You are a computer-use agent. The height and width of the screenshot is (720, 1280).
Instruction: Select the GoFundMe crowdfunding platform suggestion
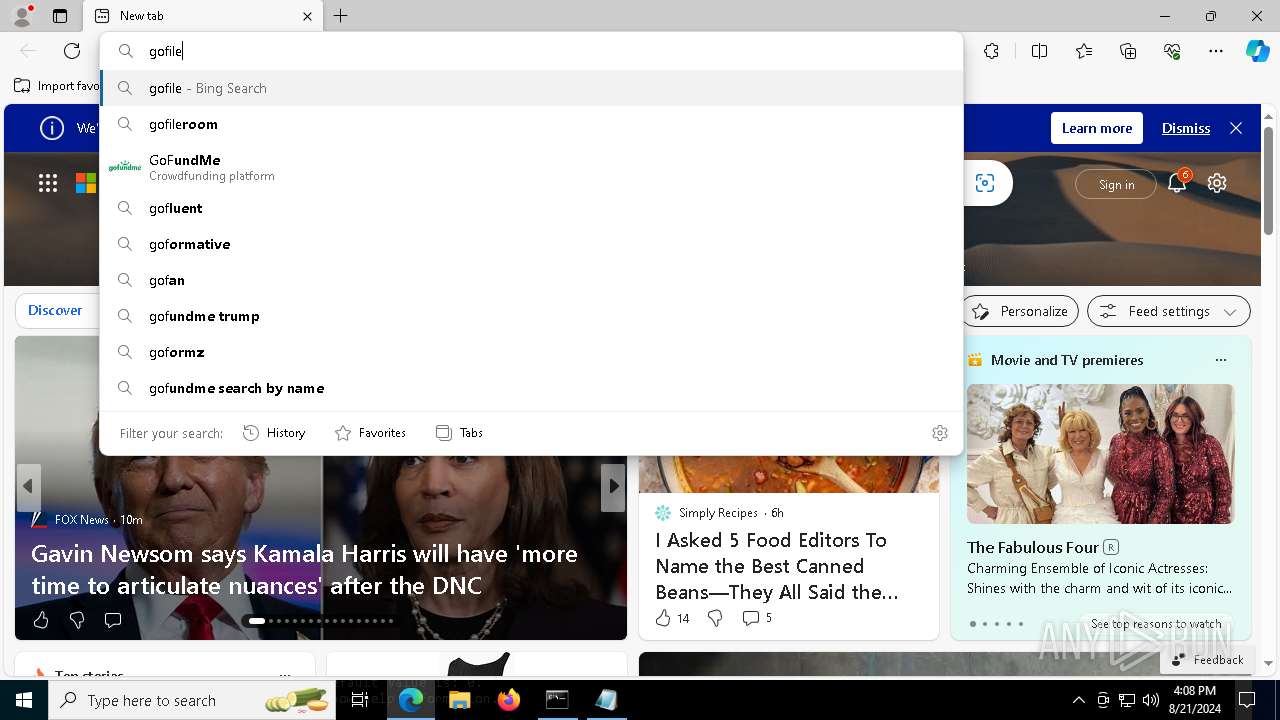(531, 167)
